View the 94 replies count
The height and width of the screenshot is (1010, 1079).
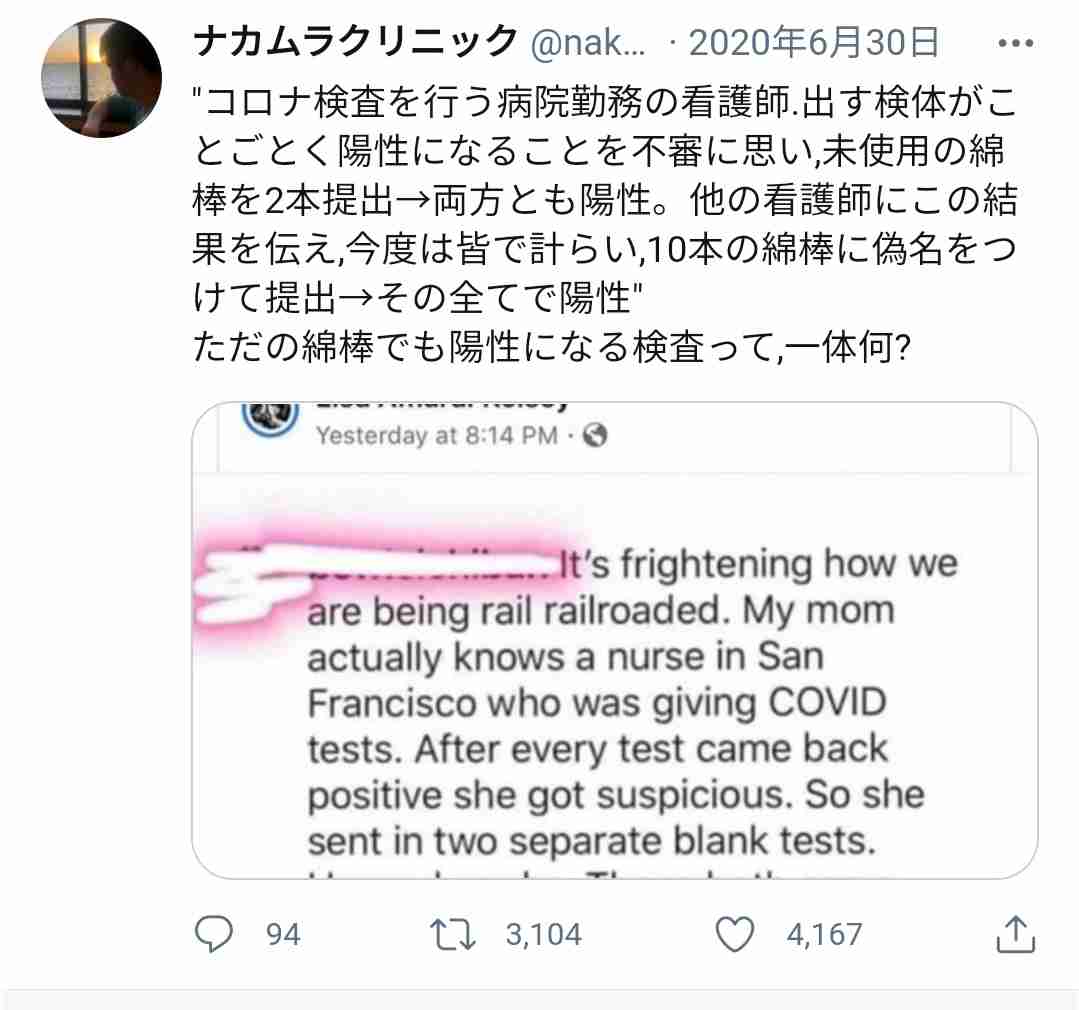click(283, 935)
